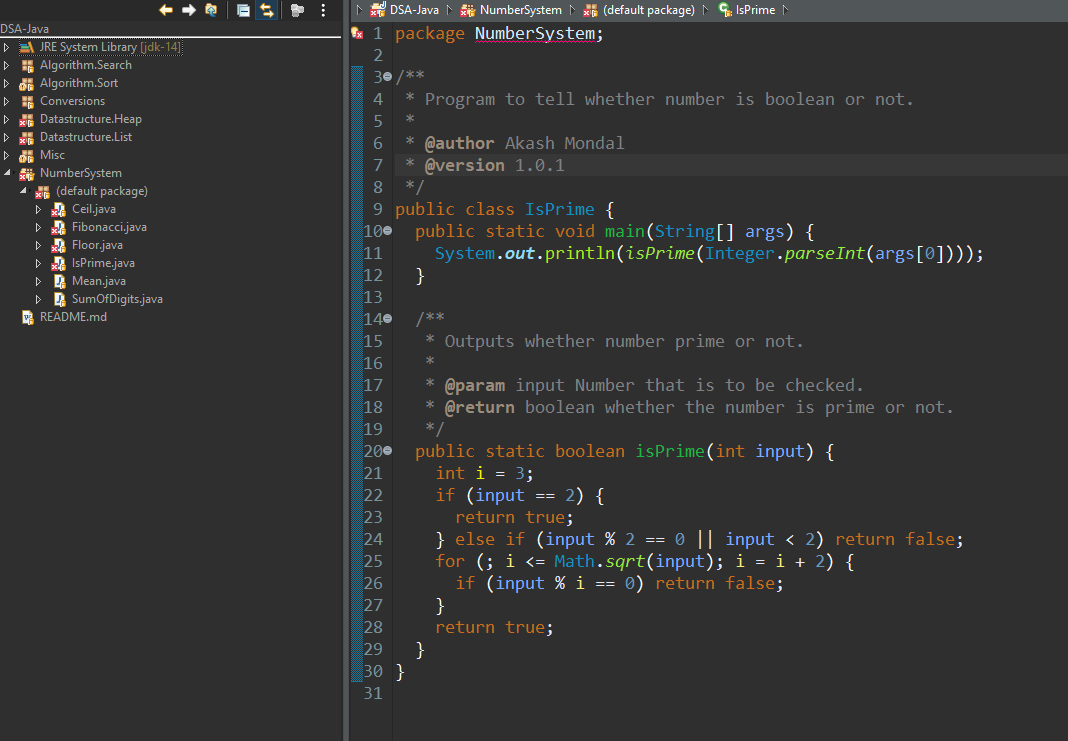Click the error marker icon on line 1
This screenshot has width=1068, height=741.
pyautogui.click(x=357, y=33)
